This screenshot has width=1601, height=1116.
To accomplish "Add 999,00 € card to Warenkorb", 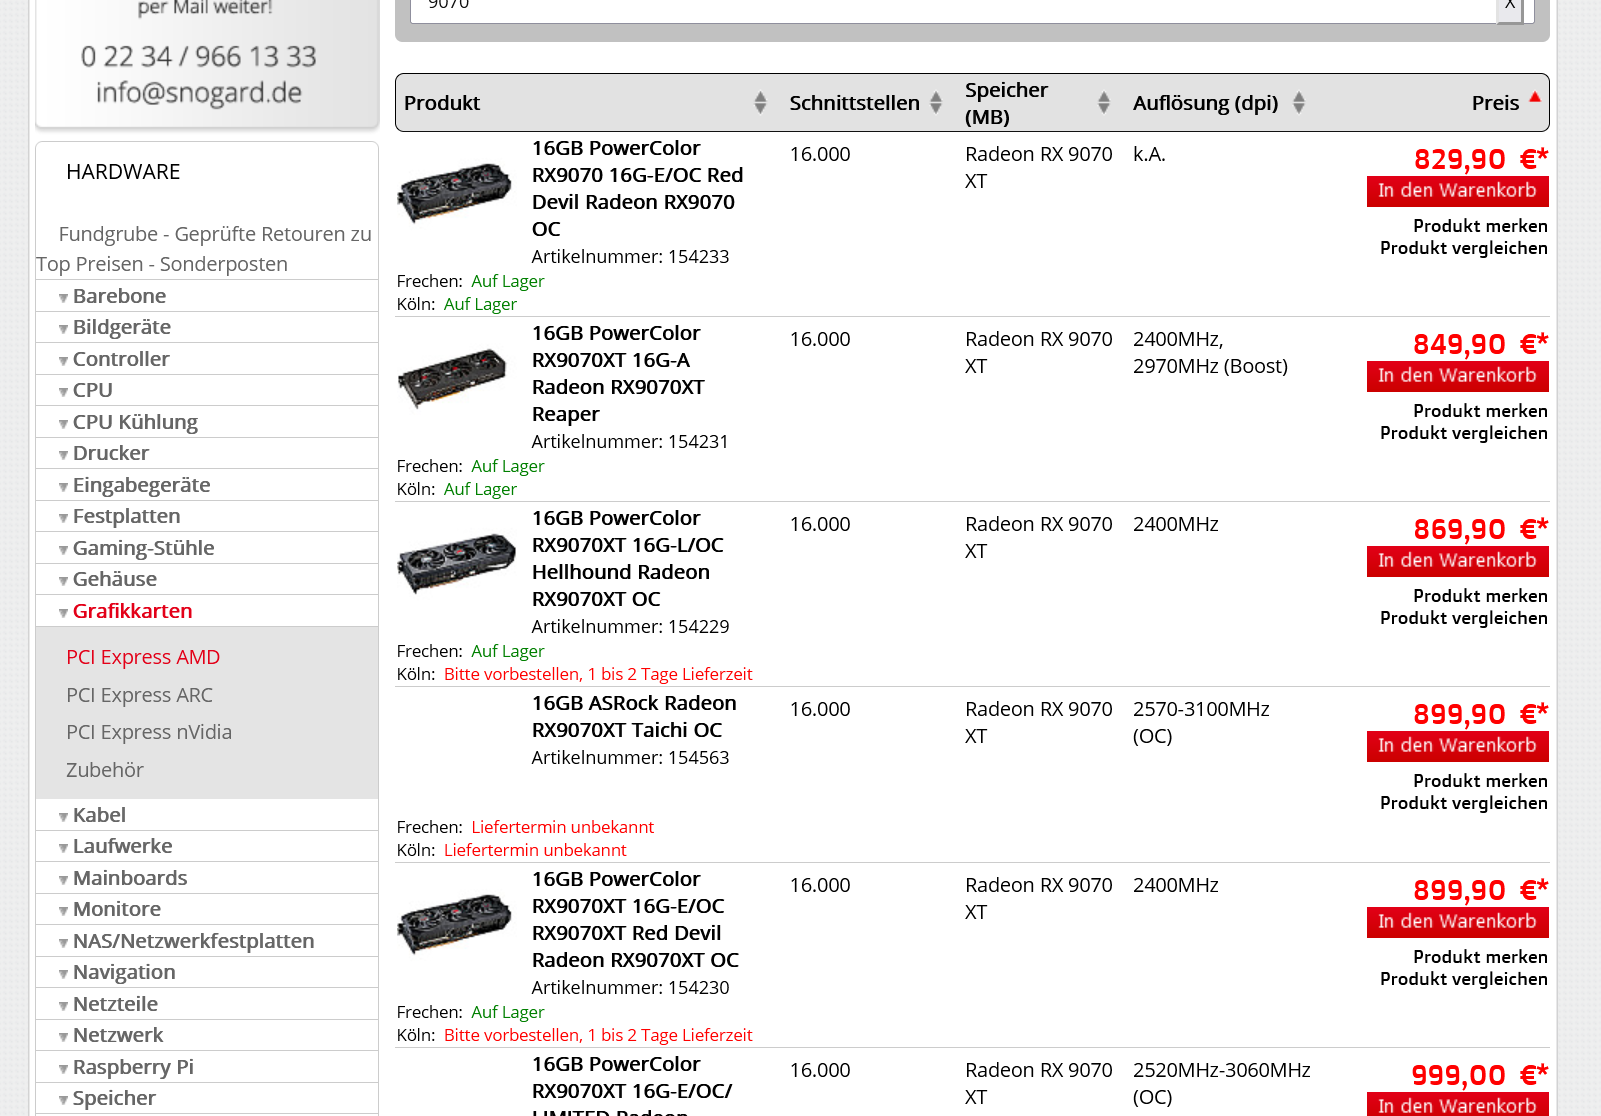I will pos(1457,1105).
